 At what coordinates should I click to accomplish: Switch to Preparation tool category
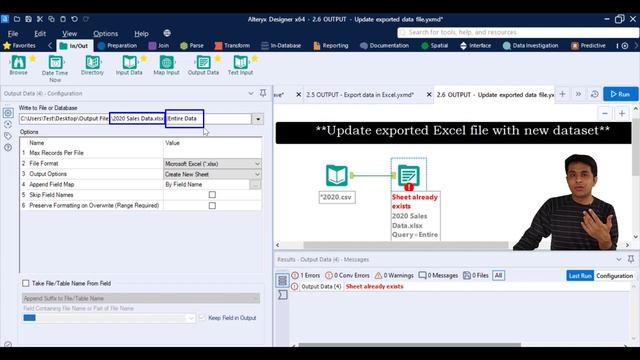click(x=118, y=46)
